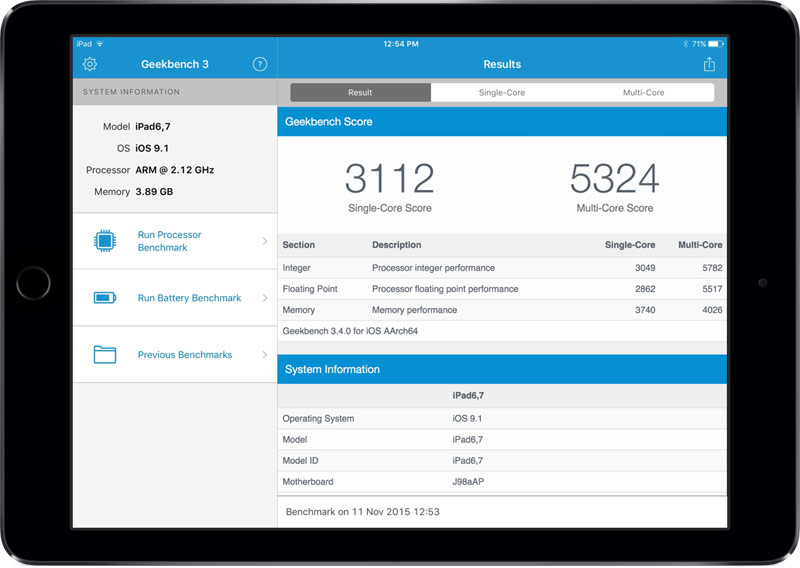Tap the Integer single-core value 3049

pyautogui.click(x=645, y=268)
